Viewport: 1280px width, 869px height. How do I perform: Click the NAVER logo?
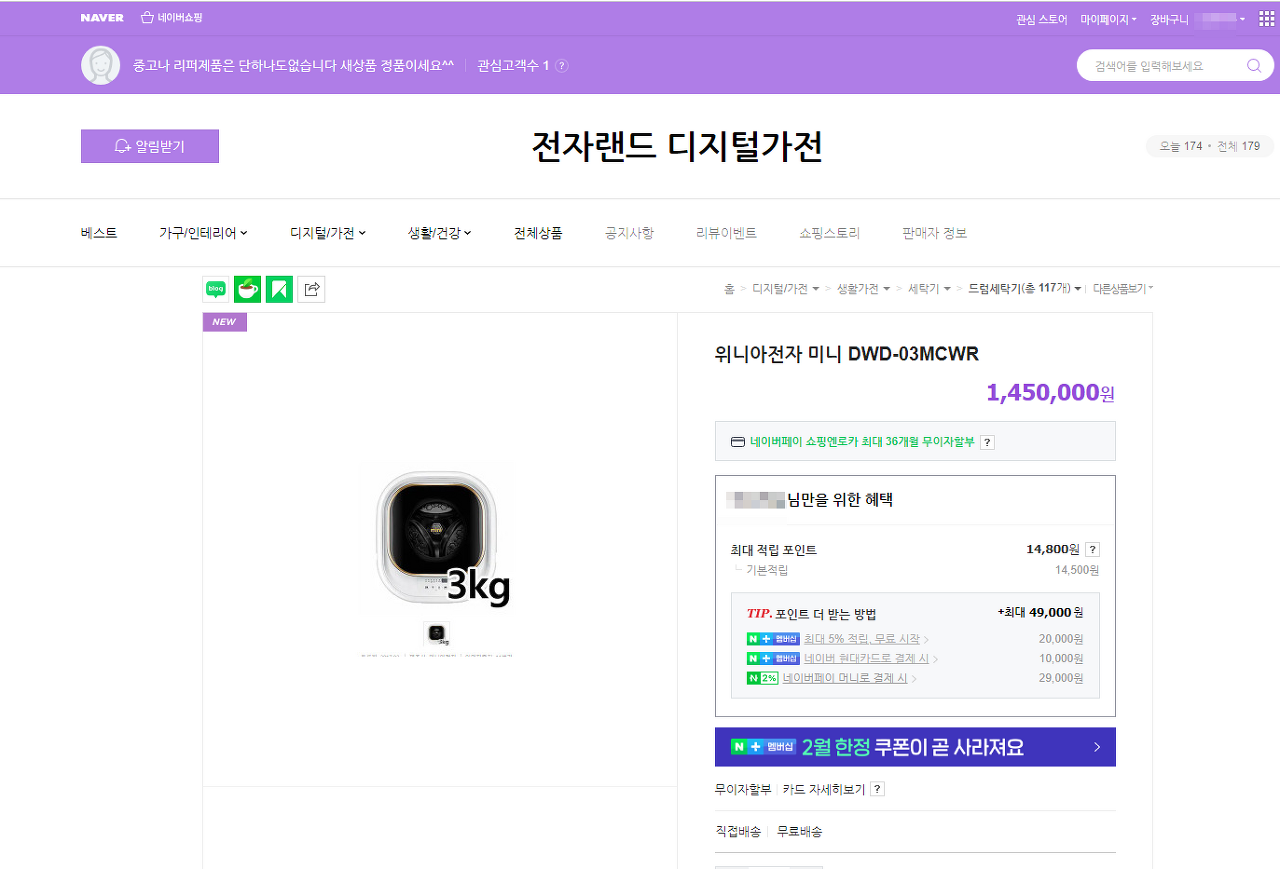point(102,18)
